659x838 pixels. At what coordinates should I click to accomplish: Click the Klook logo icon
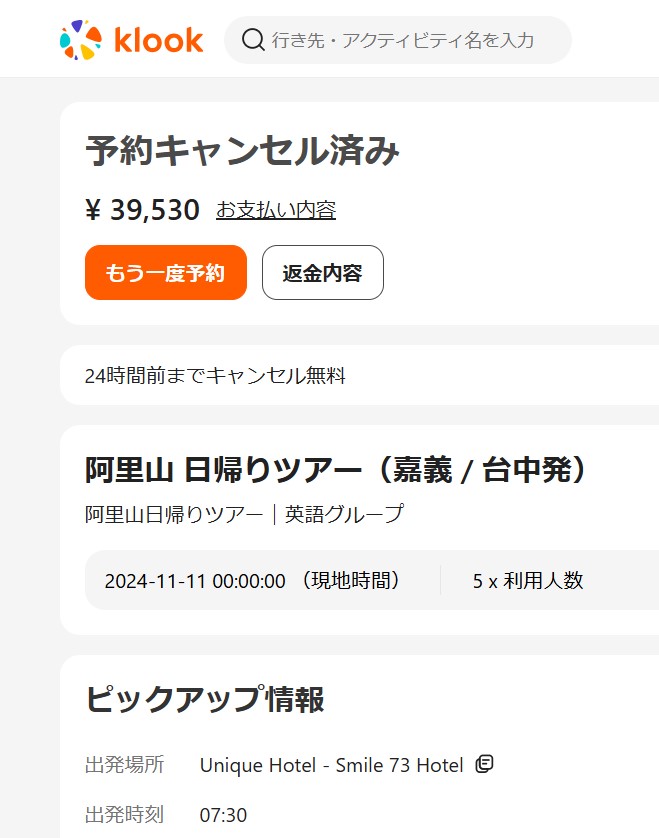tap(81, 40)
